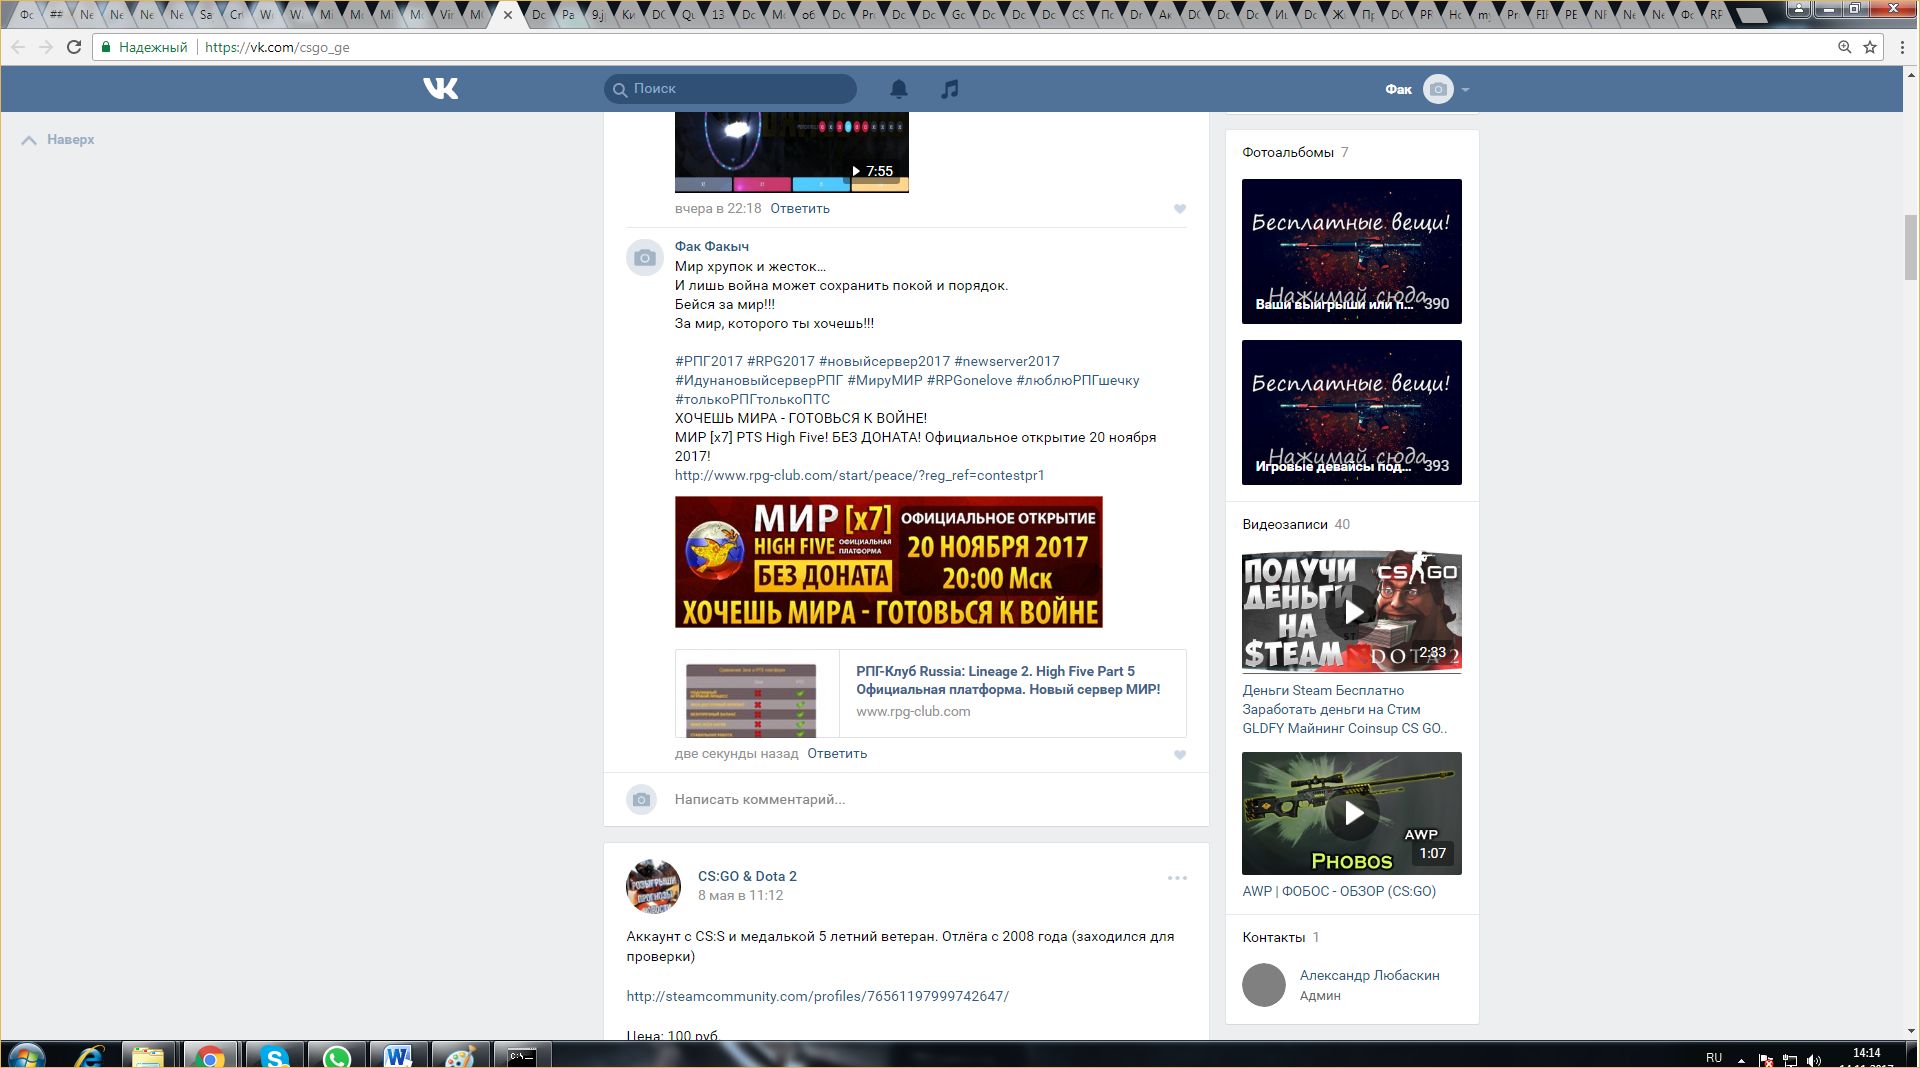This screenshot has width=1920, height=1068.
Task: Show hidden system tray icons arrow
Action: tap(1741, 1059)
